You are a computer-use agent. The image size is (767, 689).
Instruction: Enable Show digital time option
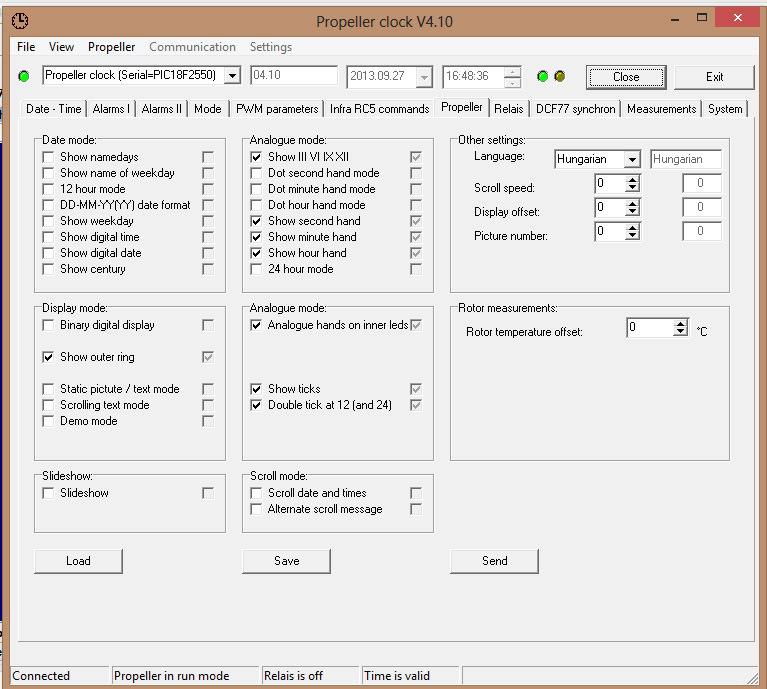click(48, 237)
